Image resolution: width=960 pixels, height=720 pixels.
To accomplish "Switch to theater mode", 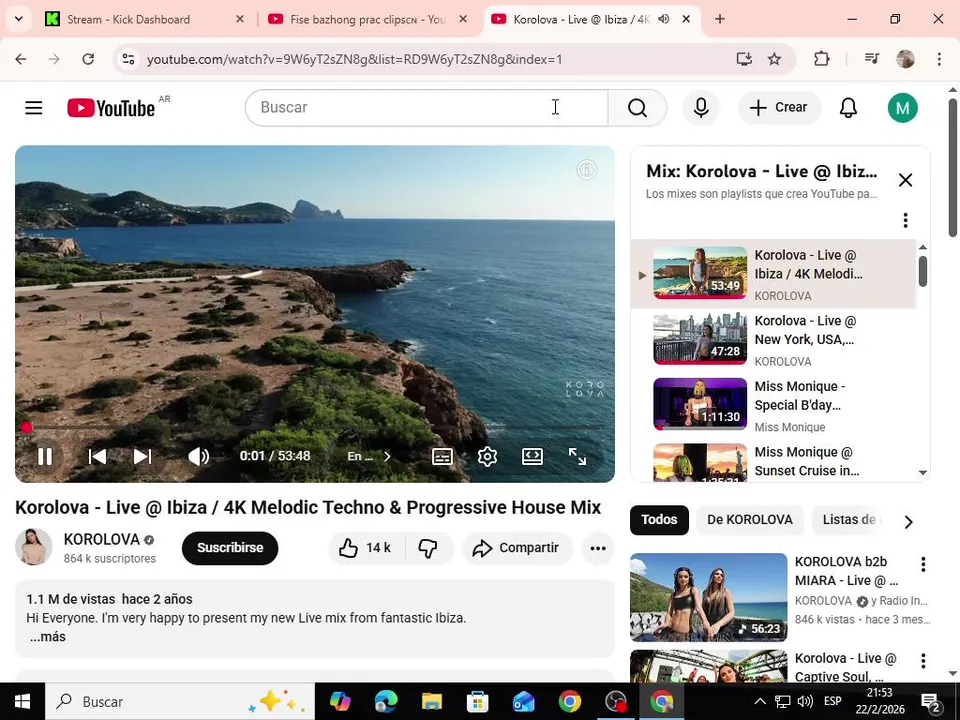I will coord(532,456).
